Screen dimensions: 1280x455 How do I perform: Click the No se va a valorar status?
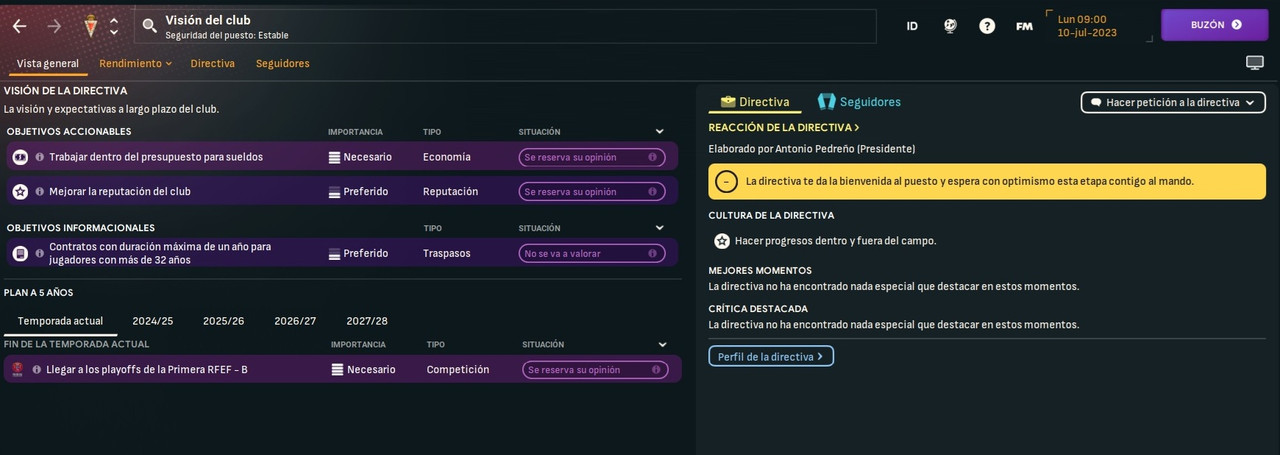pos(592,253)
